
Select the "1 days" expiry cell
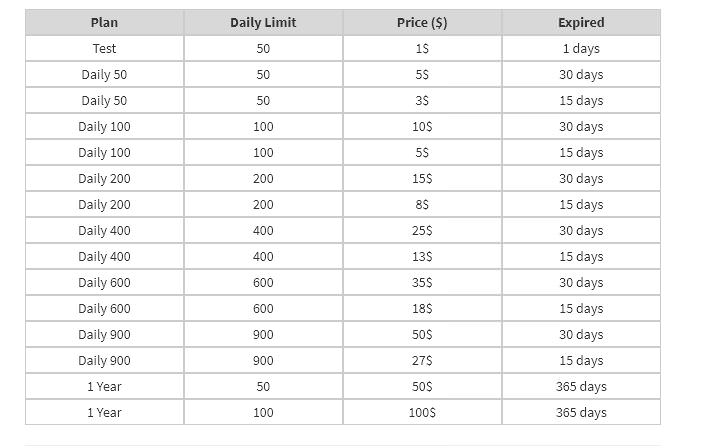click(581, 49)
